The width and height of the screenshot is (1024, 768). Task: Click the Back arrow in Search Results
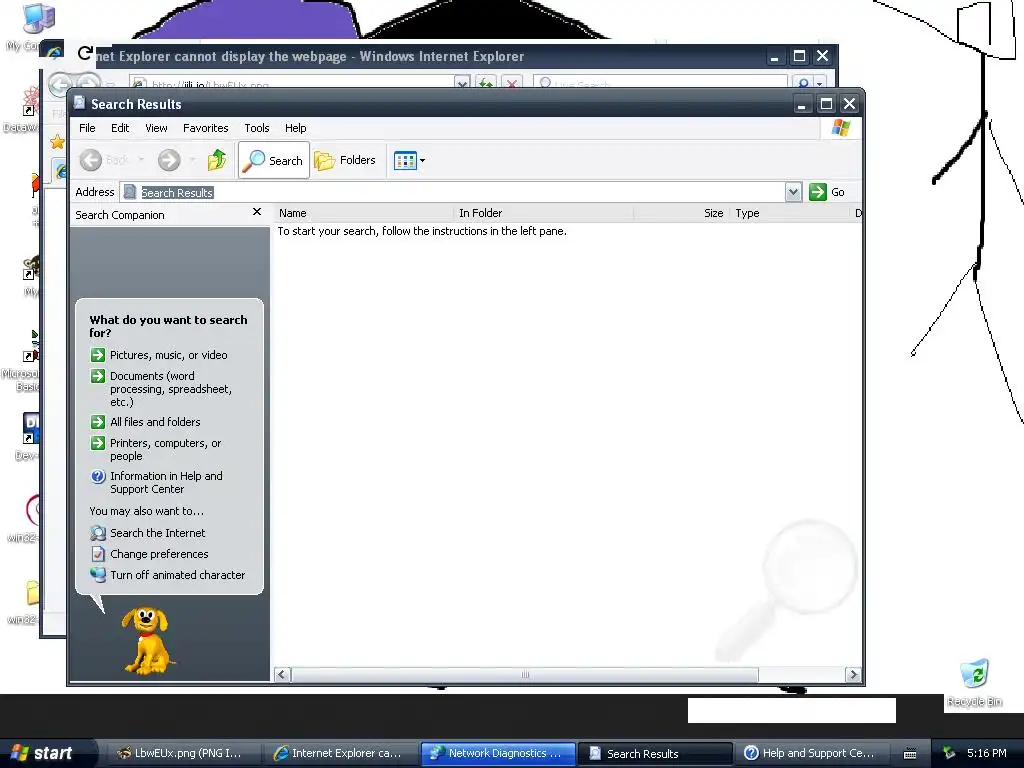91,160
